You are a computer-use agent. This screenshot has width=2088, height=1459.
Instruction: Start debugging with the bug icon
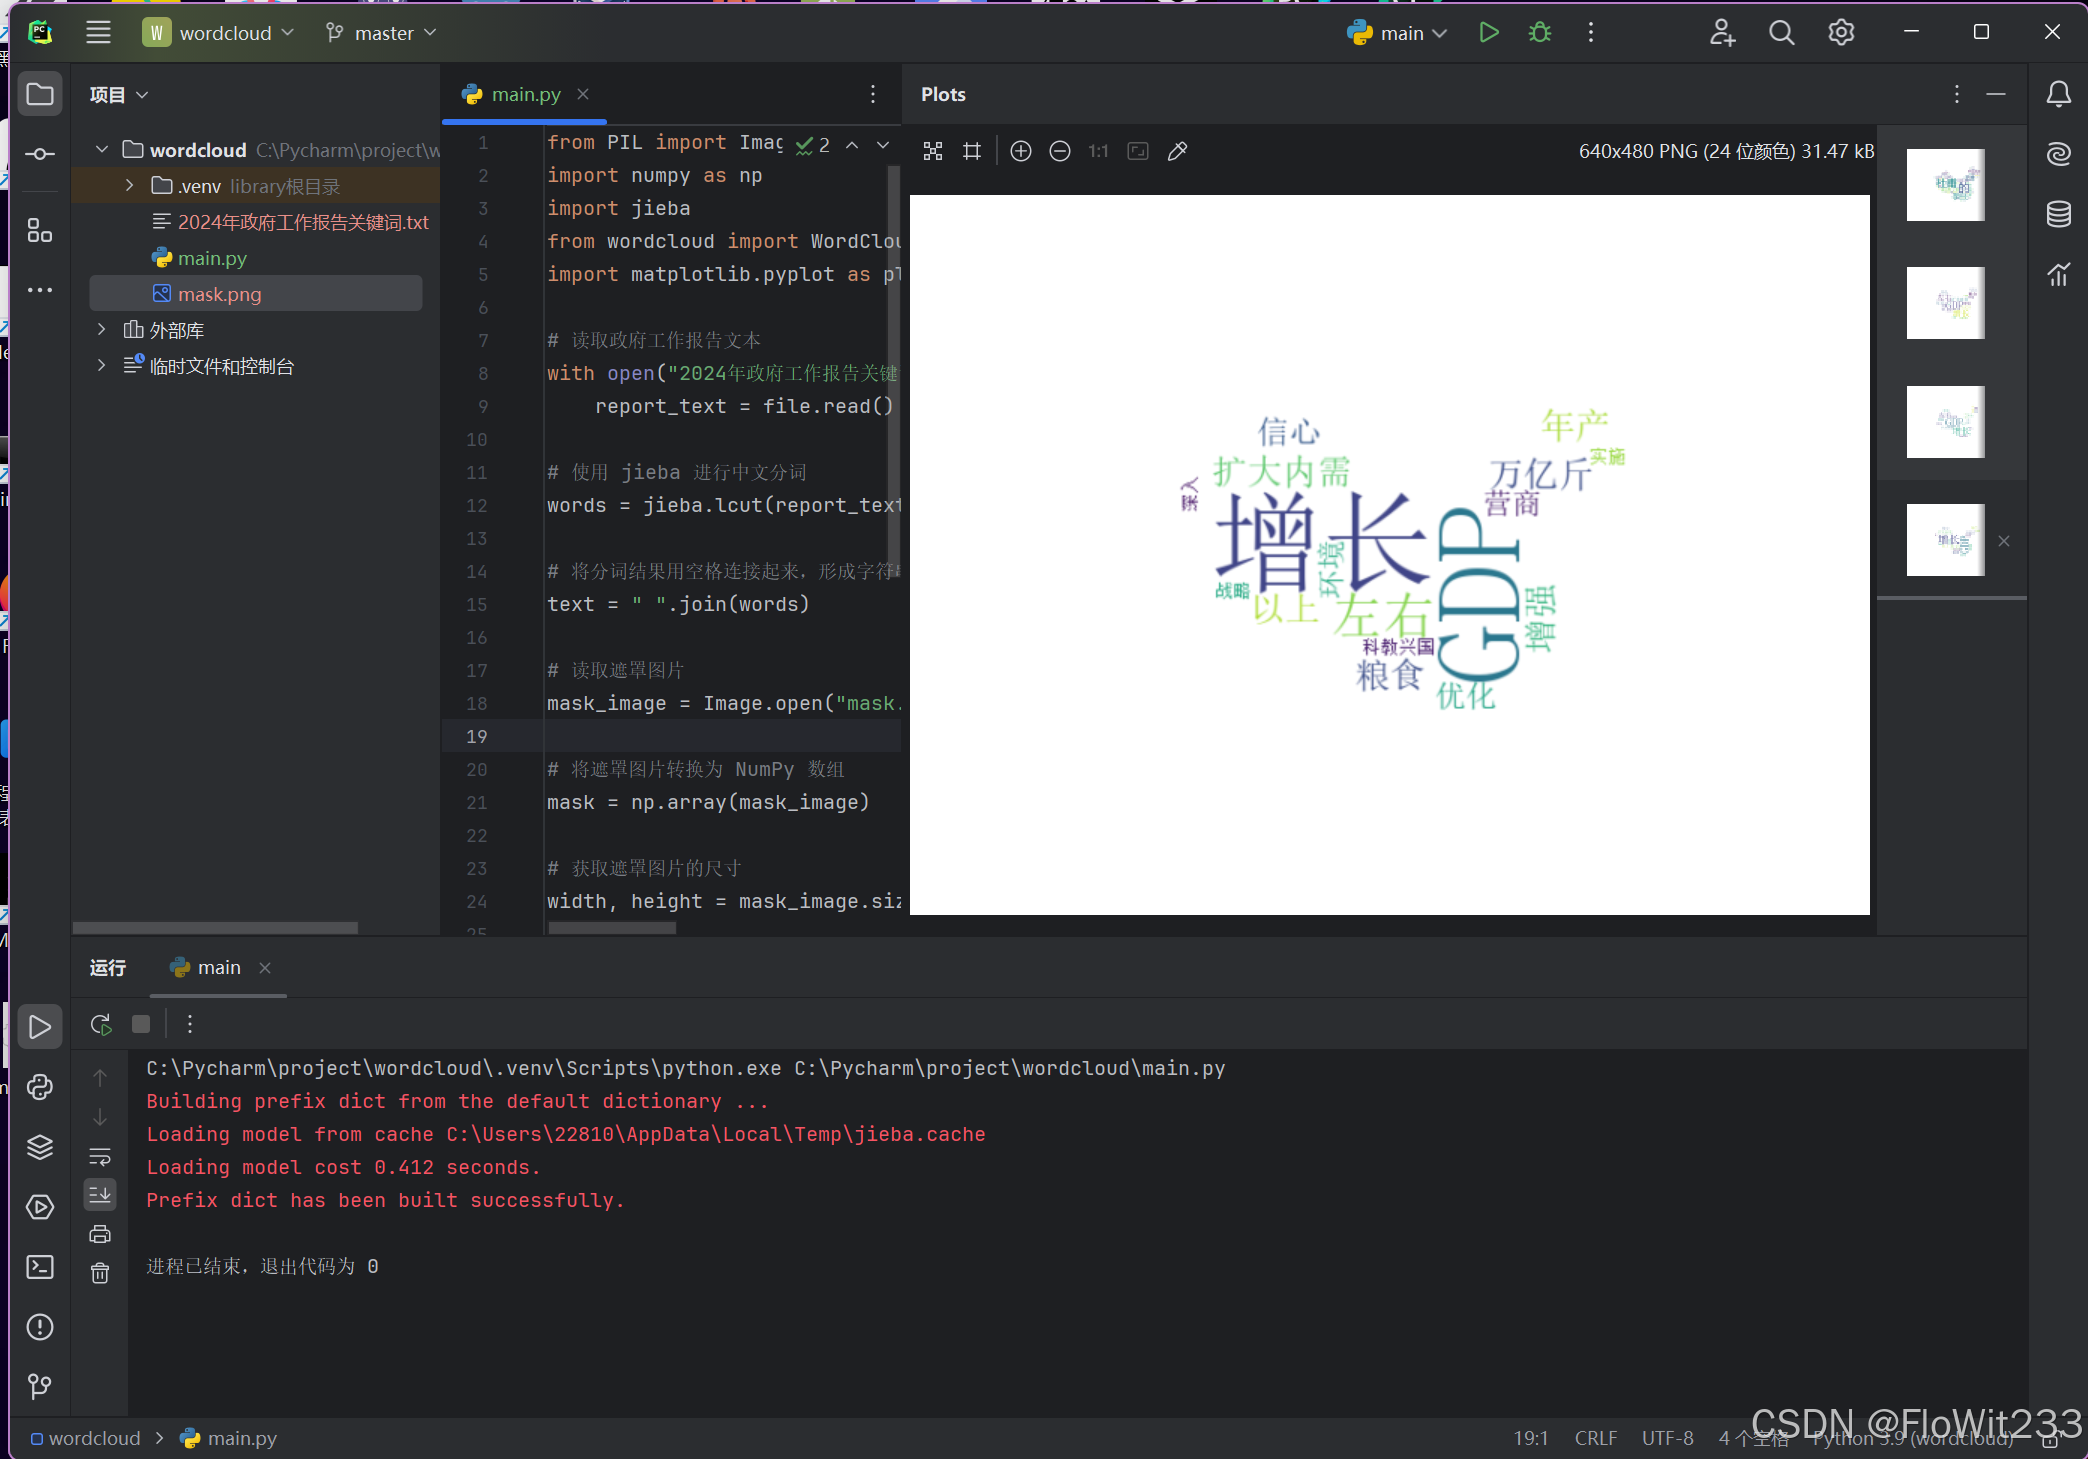[1540, 33]
